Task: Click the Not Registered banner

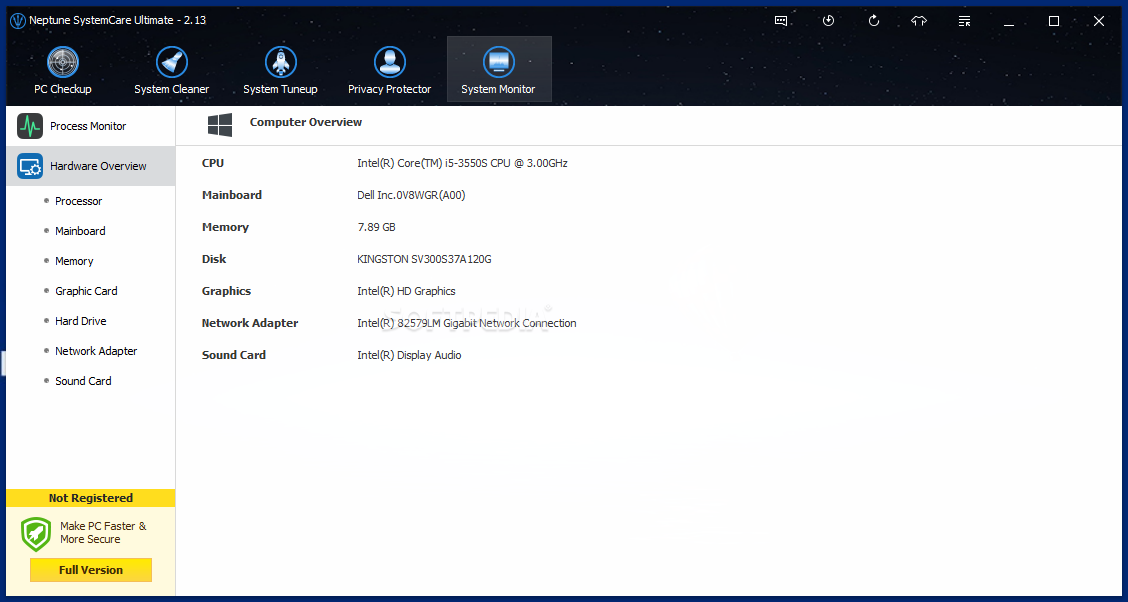Action: coord(91,498)
